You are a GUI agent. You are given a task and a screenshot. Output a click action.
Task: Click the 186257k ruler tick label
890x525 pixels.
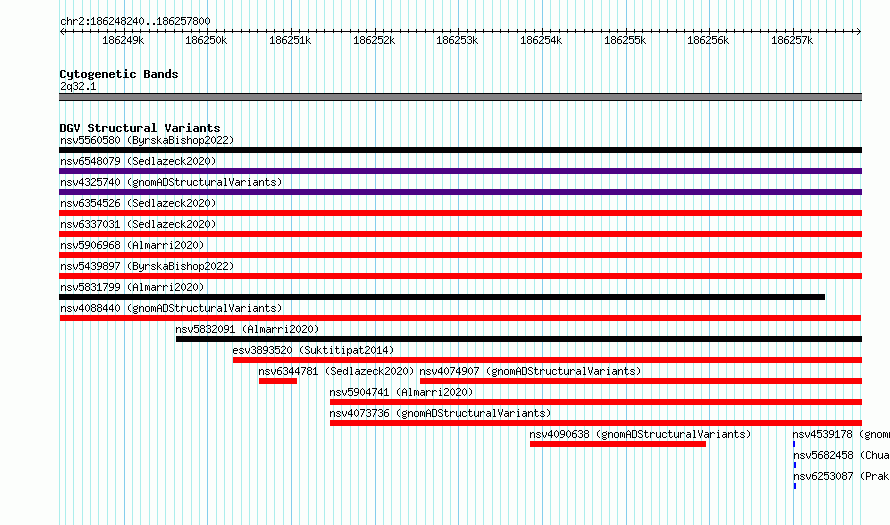point(792,40)
